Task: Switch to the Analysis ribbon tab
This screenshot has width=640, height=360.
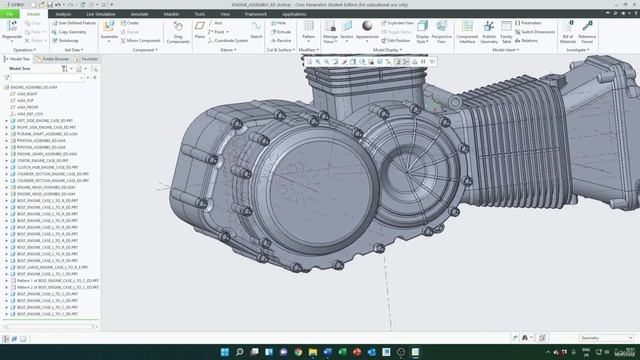Action: click(63, 14)
